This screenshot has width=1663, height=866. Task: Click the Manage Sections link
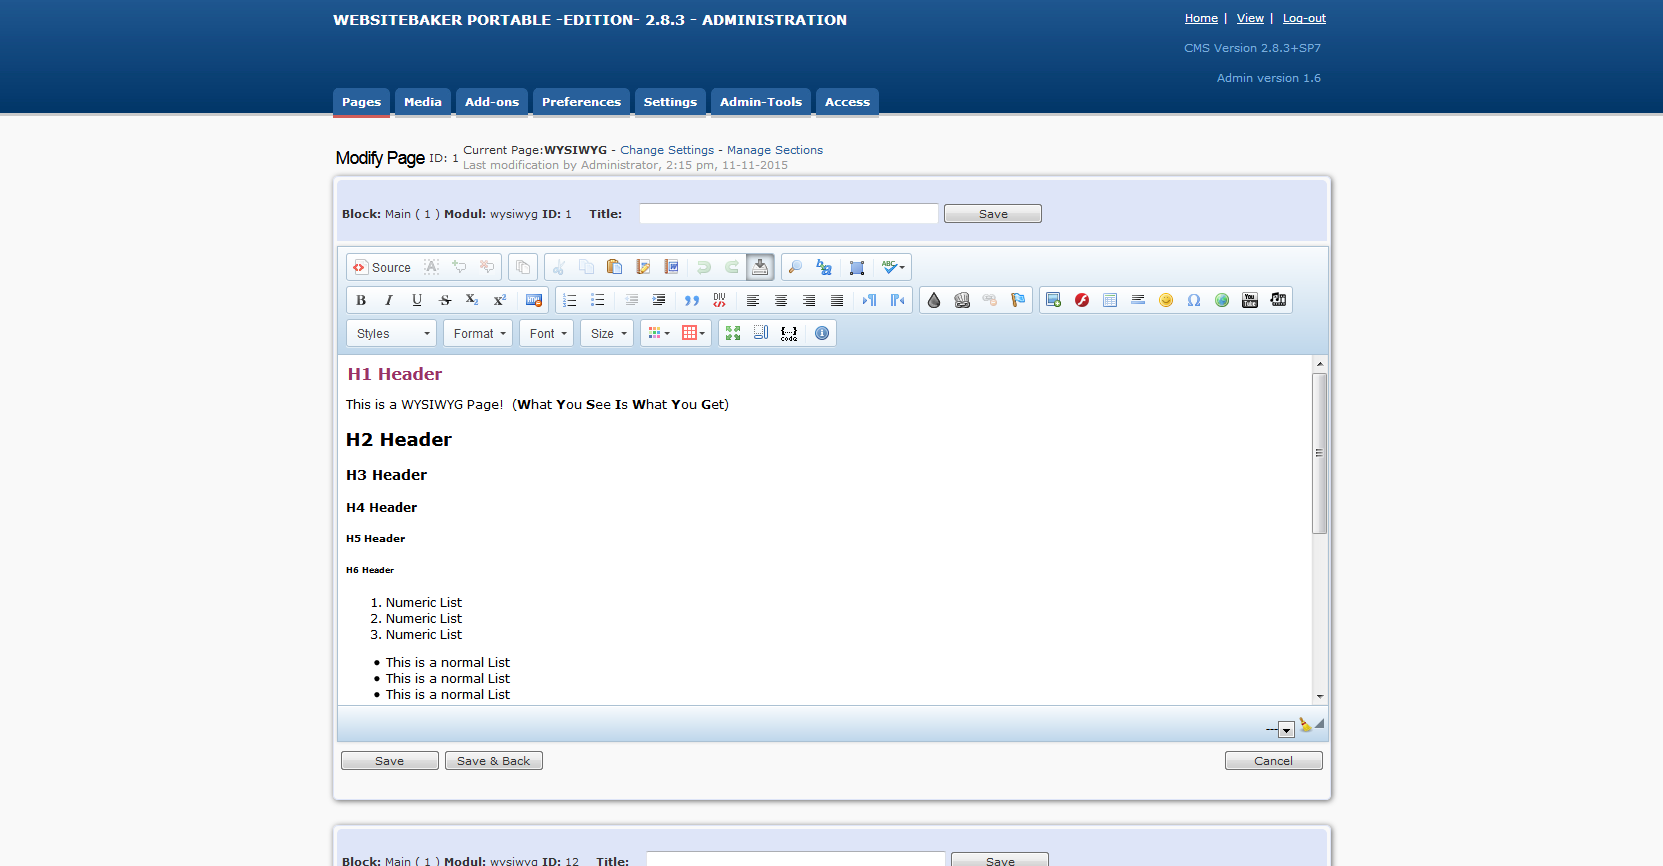pos(775,150)
